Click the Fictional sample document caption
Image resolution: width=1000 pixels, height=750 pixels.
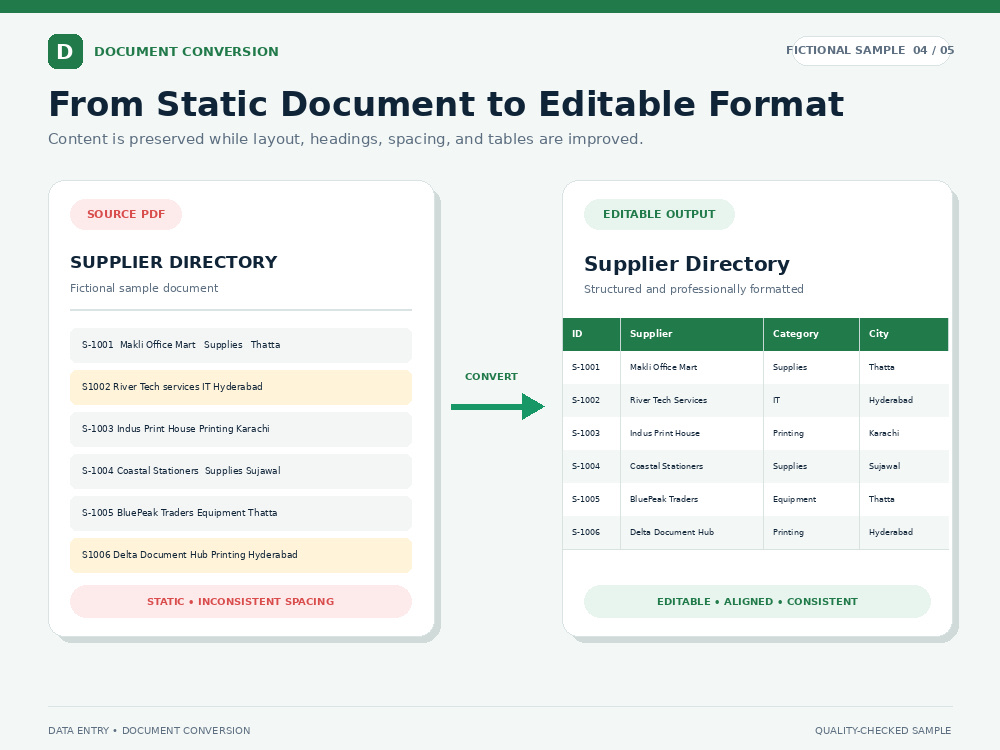click(x=144, y=288)
